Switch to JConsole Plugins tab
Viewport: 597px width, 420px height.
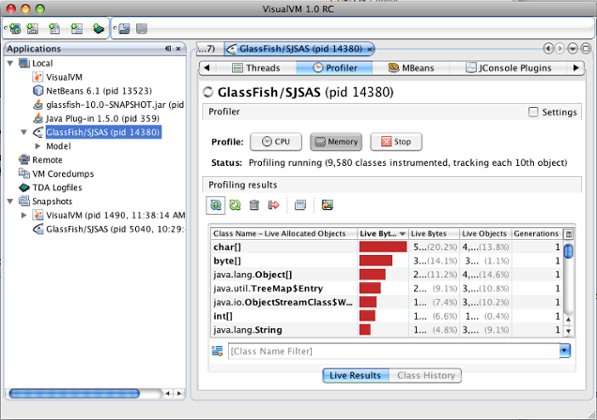point(509,68)
